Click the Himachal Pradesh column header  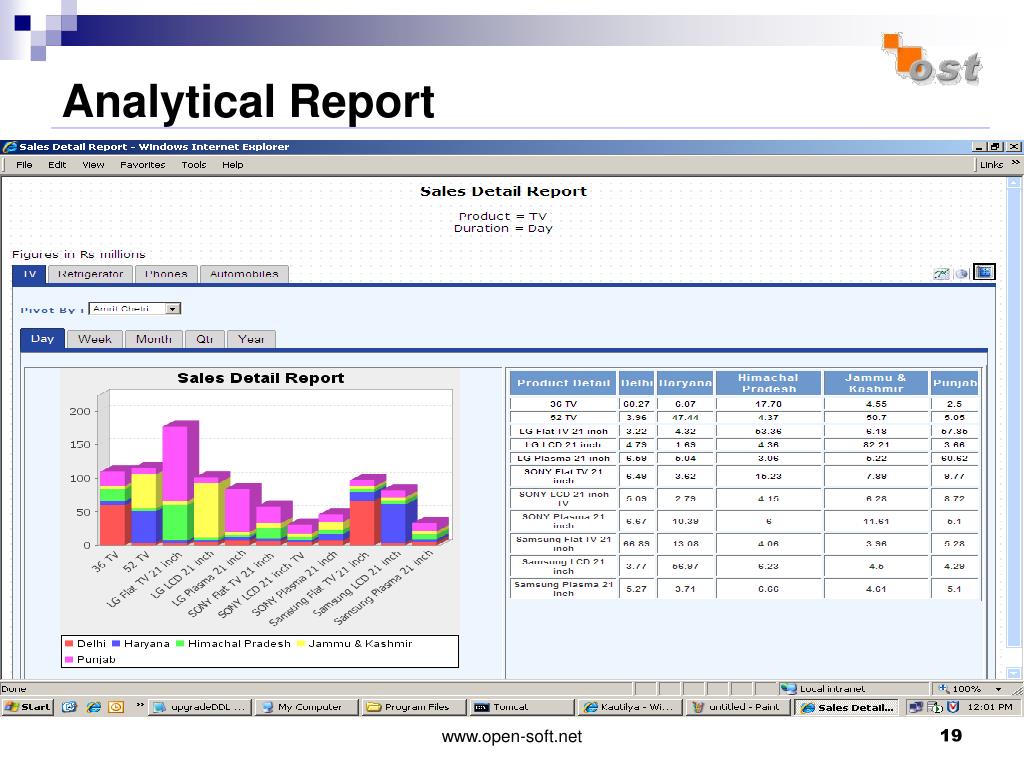768,383
